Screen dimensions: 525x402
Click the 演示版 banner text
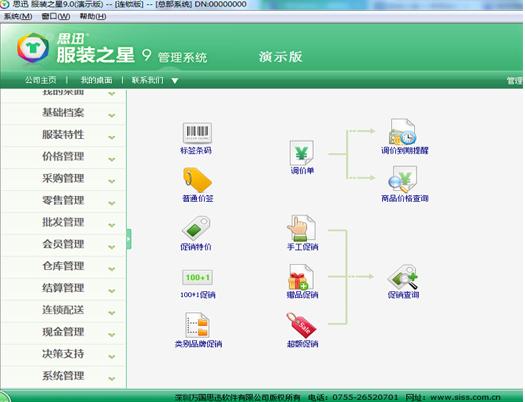(281, 57)
